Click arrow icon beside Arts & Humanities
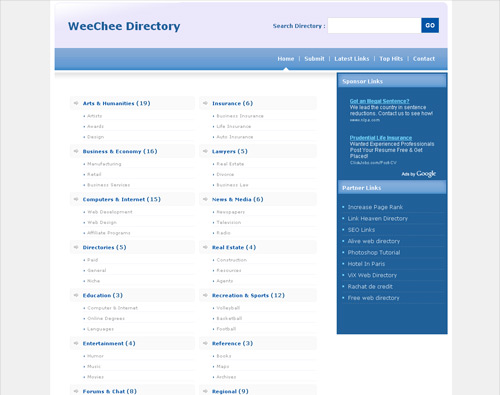The image size is (500, 395). [76, 103]
